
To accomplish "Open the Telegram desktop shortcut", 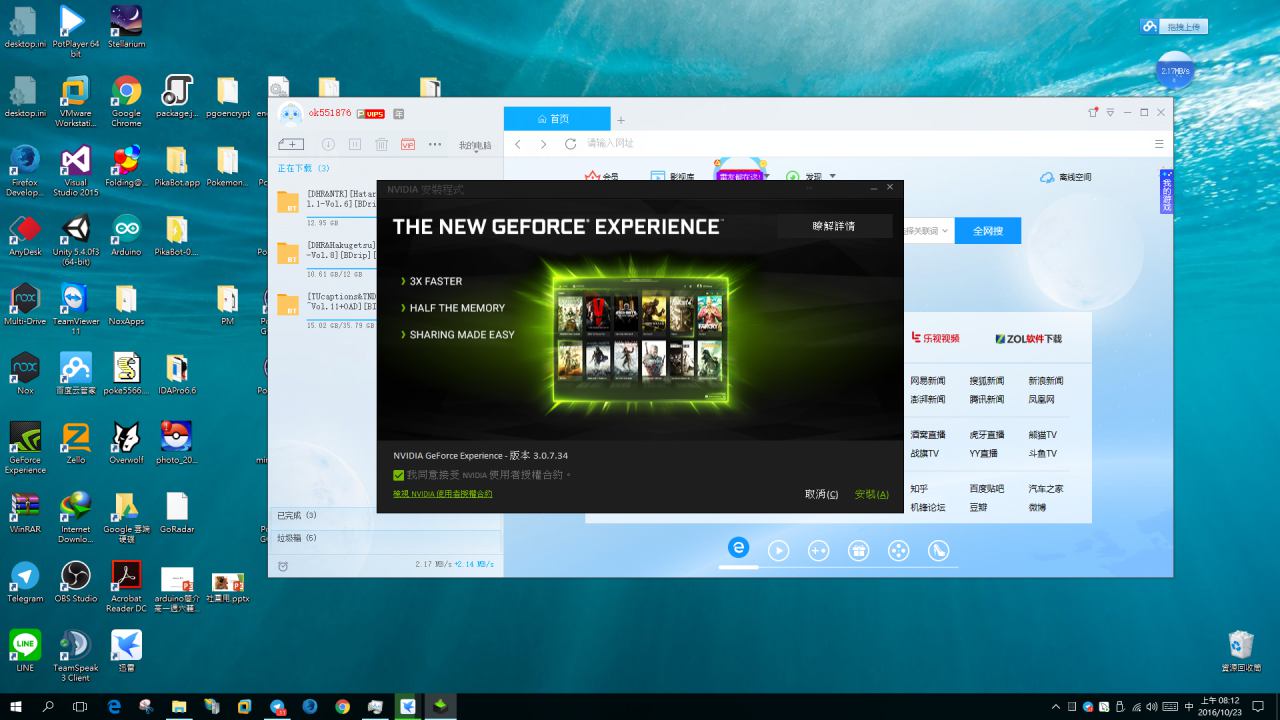I will pos(25,582).
